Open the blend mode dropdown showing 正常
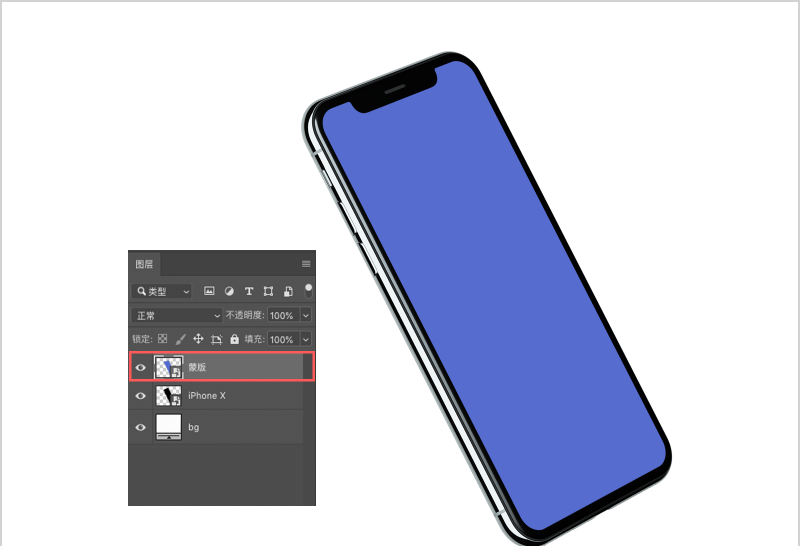The width and height of the screenshot is (800, 546). point(177,315)
